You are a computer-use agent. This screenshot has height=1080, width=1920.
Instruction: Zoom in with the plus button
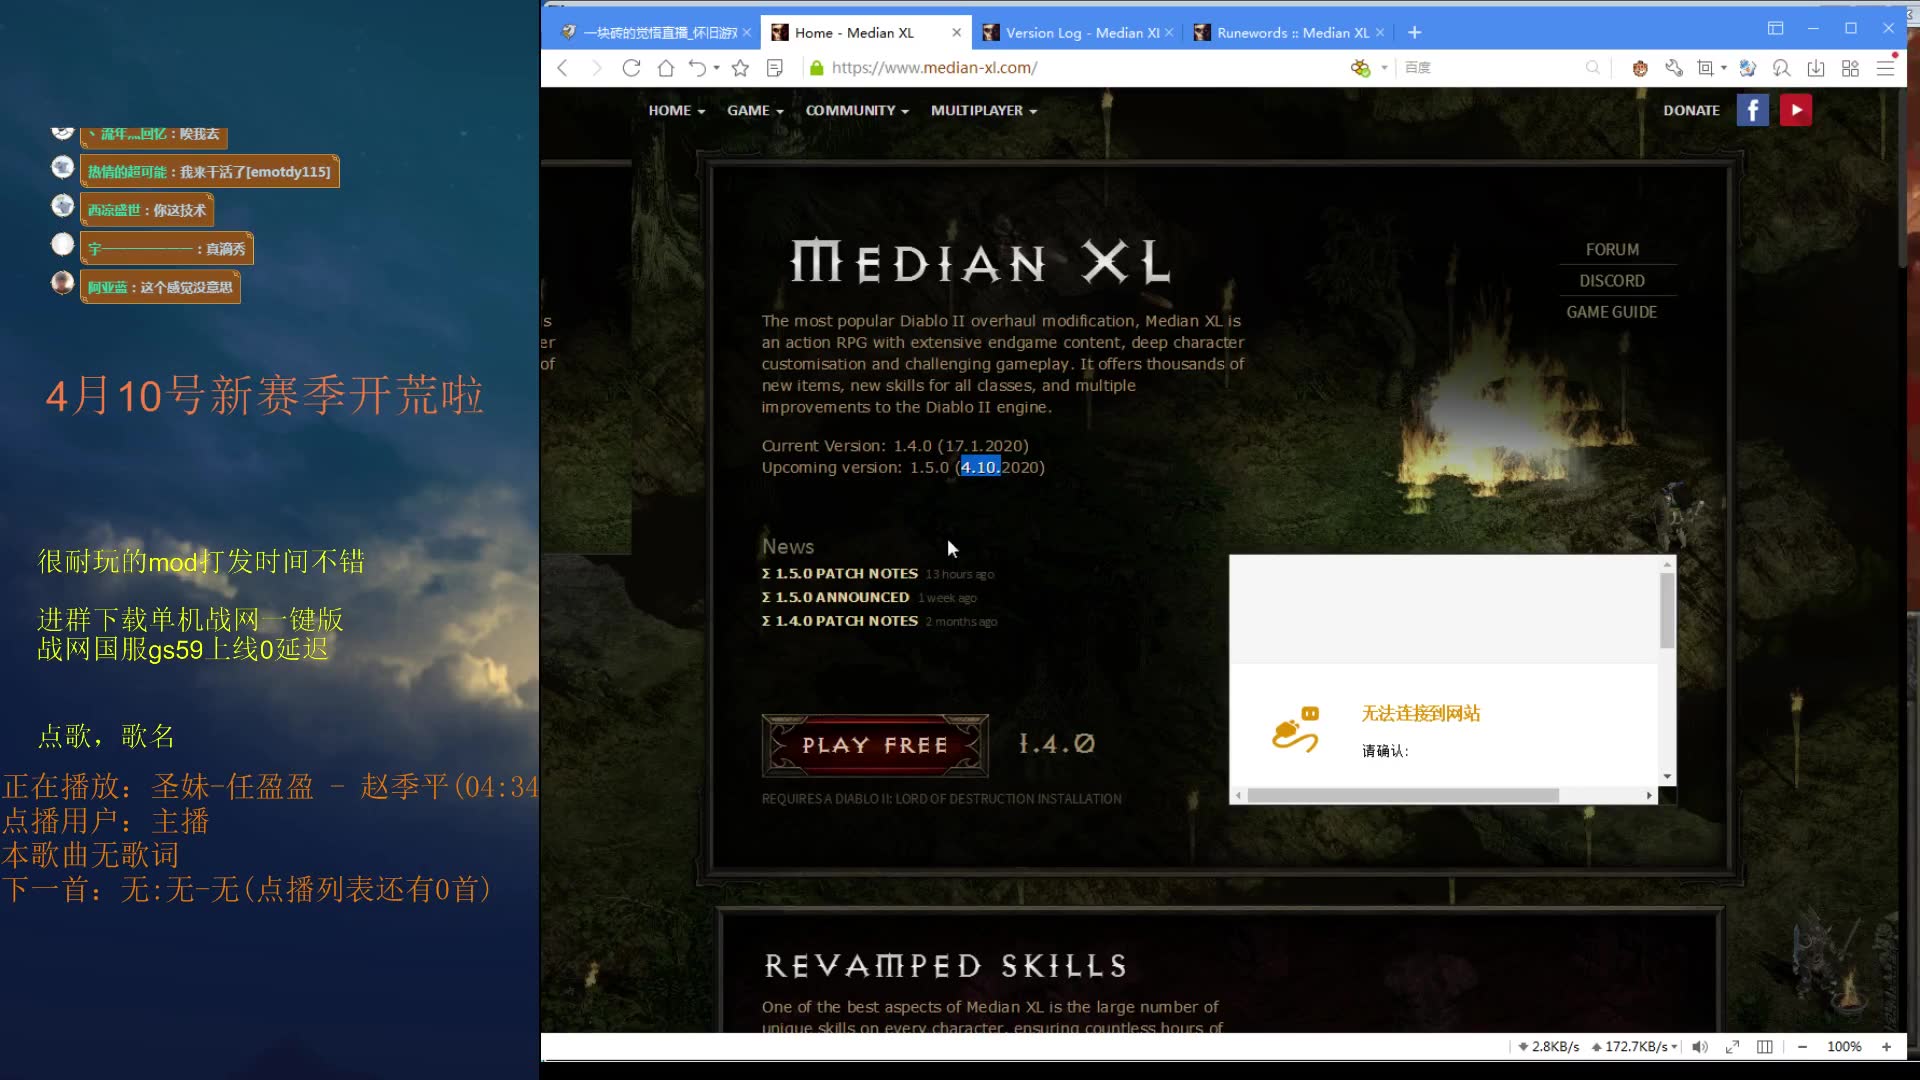pos(1887,1047)
